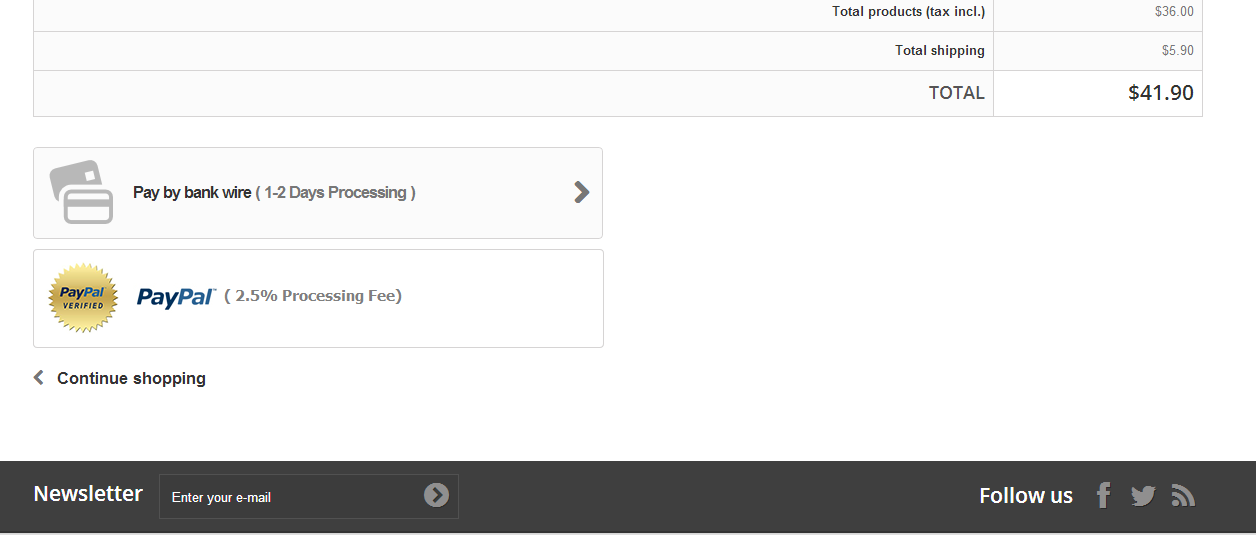1256x535 pixels.
Task: Click the PayPal Verified gold seal
Action: click(x=83, y=298)
